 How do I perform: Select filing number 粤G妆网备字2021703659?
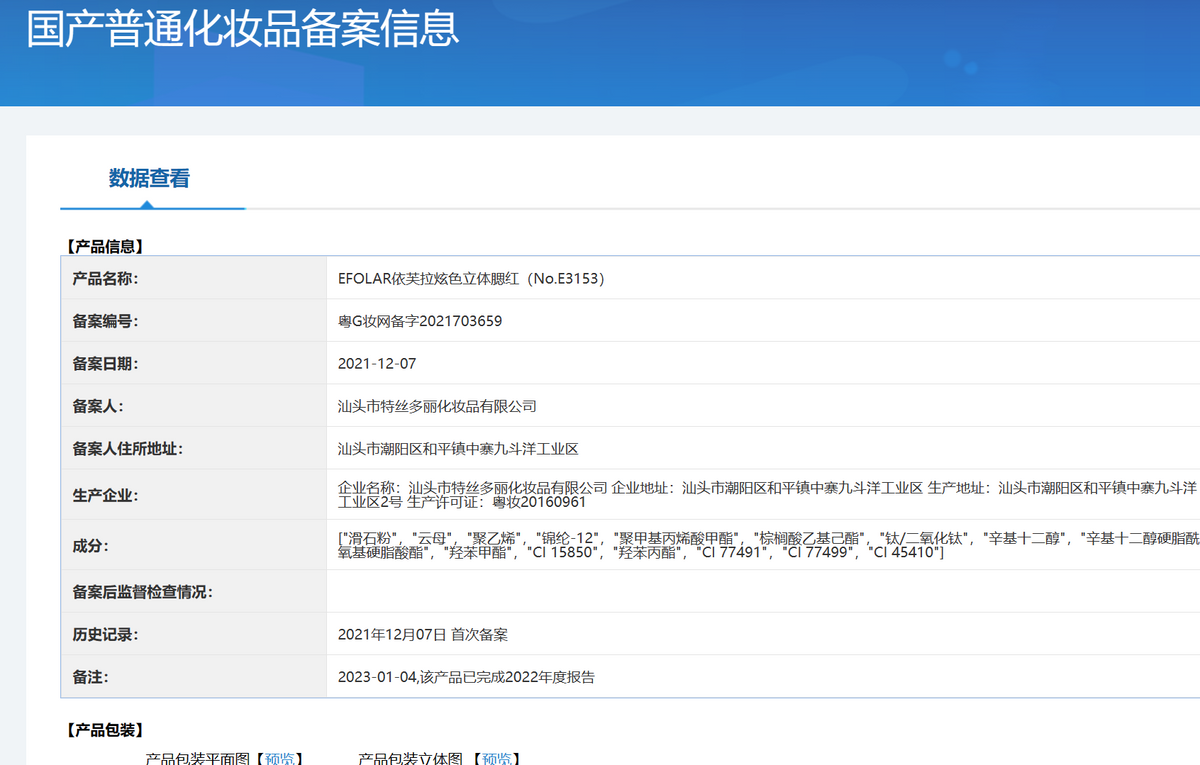pos(420,321)
